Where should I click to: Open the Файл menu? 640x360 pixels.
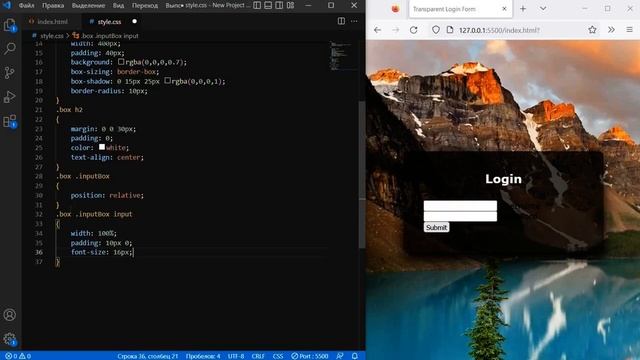point(27,6)
